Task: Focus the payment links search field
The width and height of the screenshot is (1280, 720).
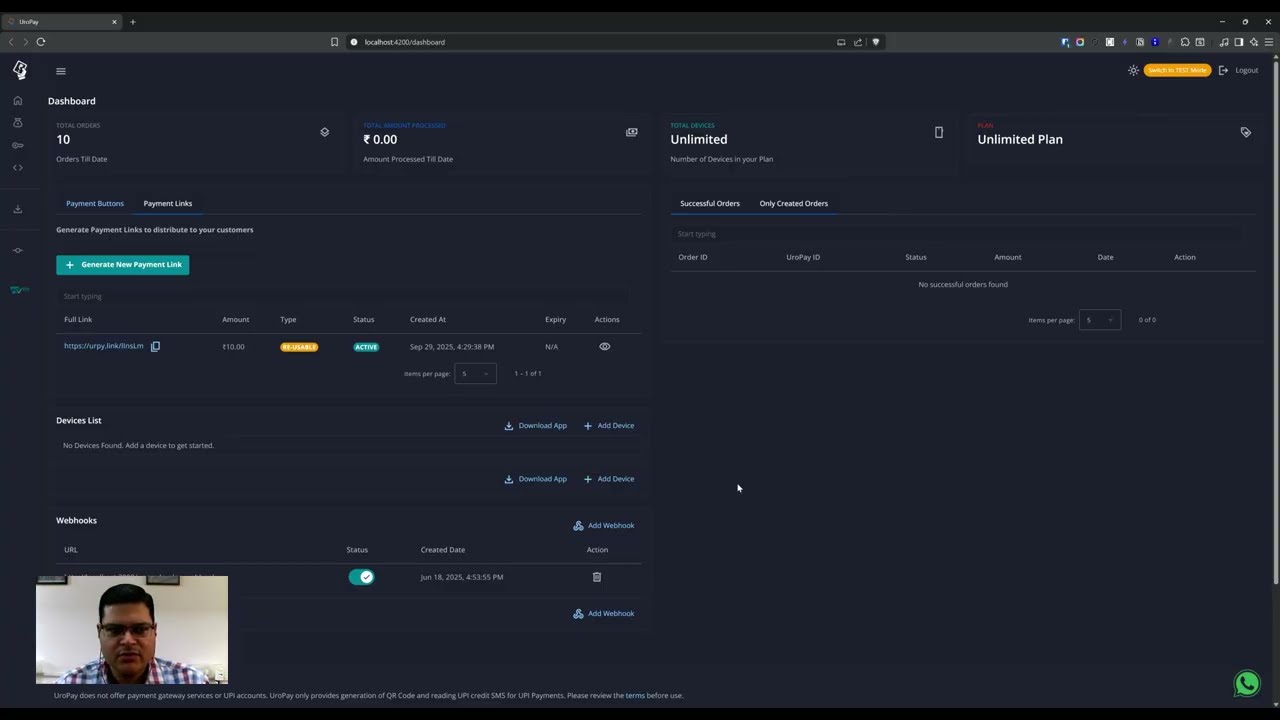Action: (342, 296)
